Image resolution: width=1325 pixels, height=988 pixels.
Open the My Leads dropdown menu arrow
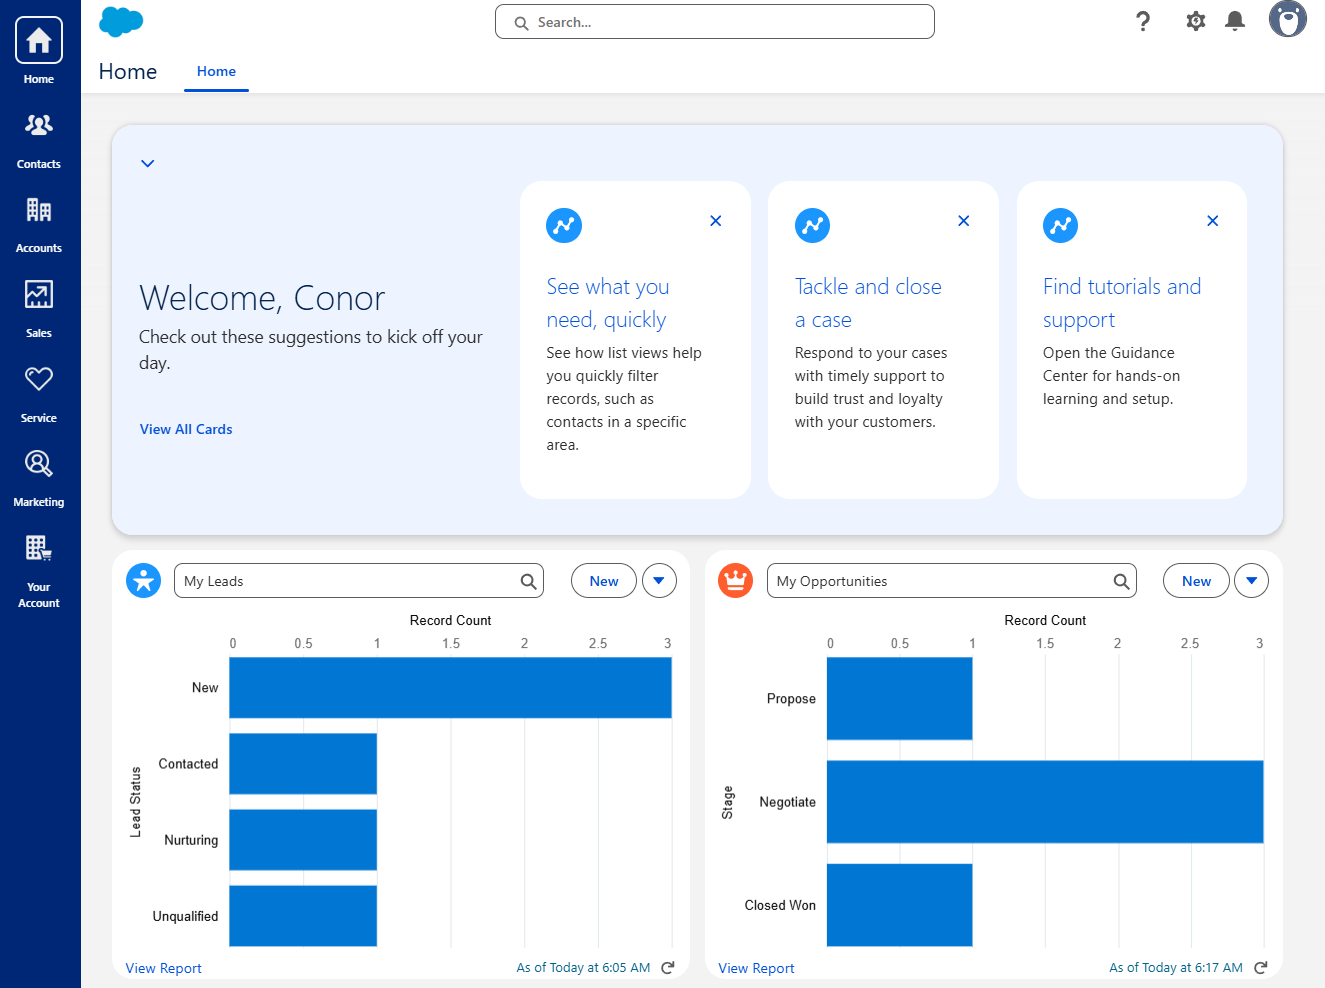tap(659, 580)
